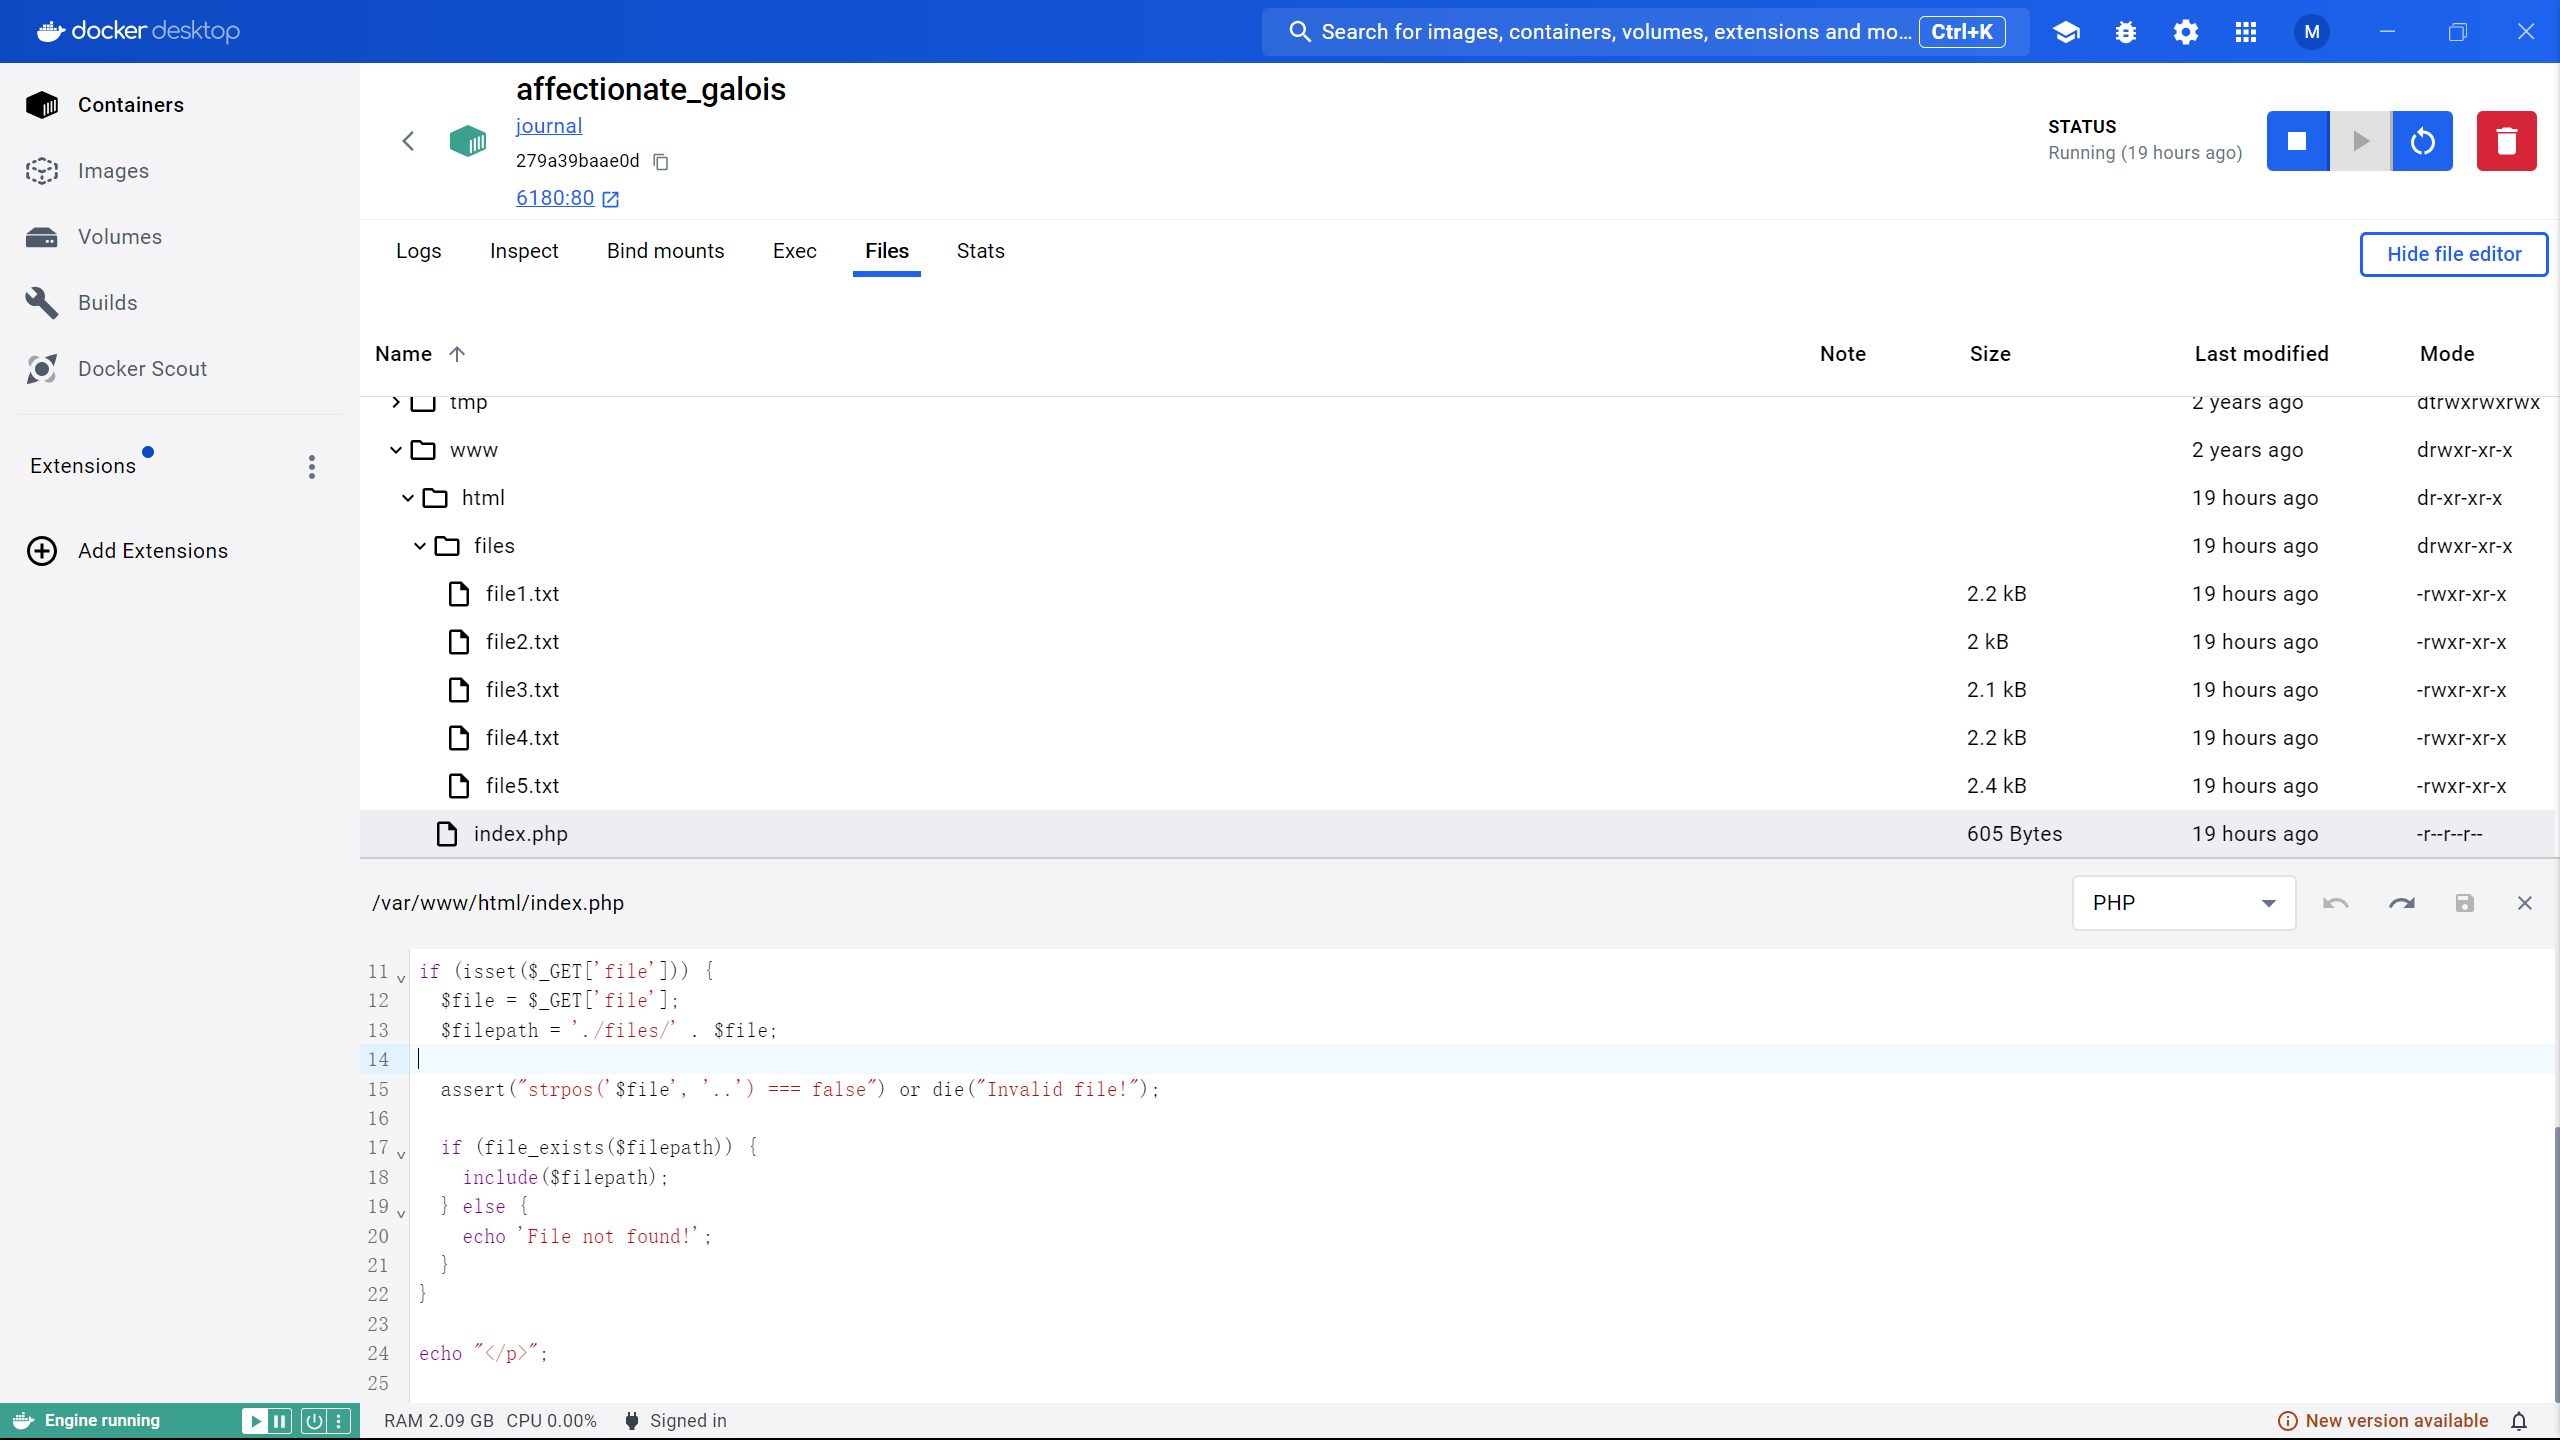
Task: Pause the Docker engine
Action: click(280, 1421)
